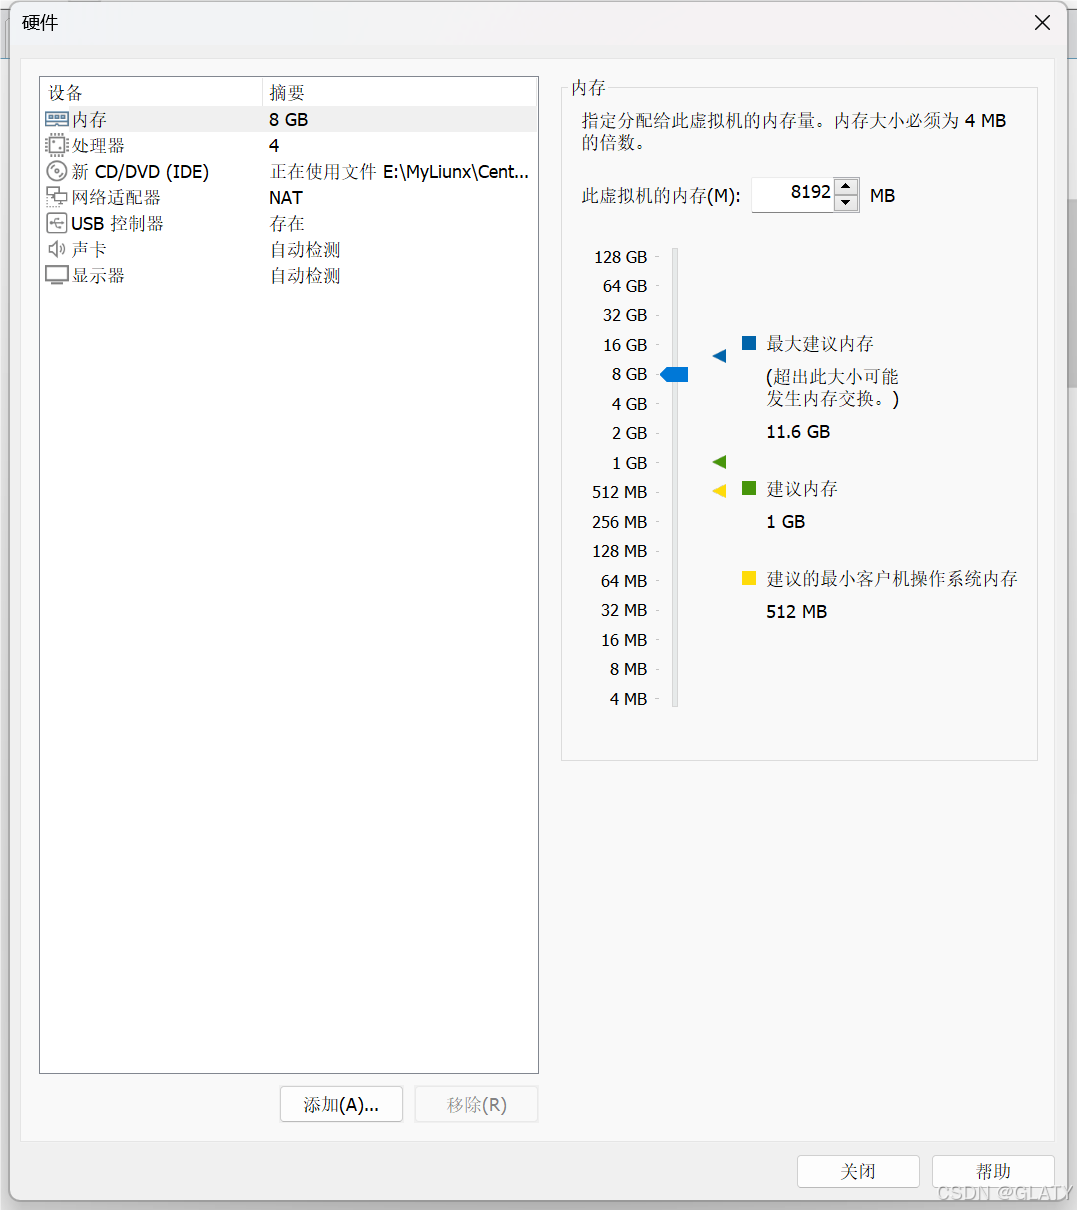The width and height of the screenshot is (1077, 1210).
Task: Click the 8 MB slider label
Action: click(x=629, y=669)
